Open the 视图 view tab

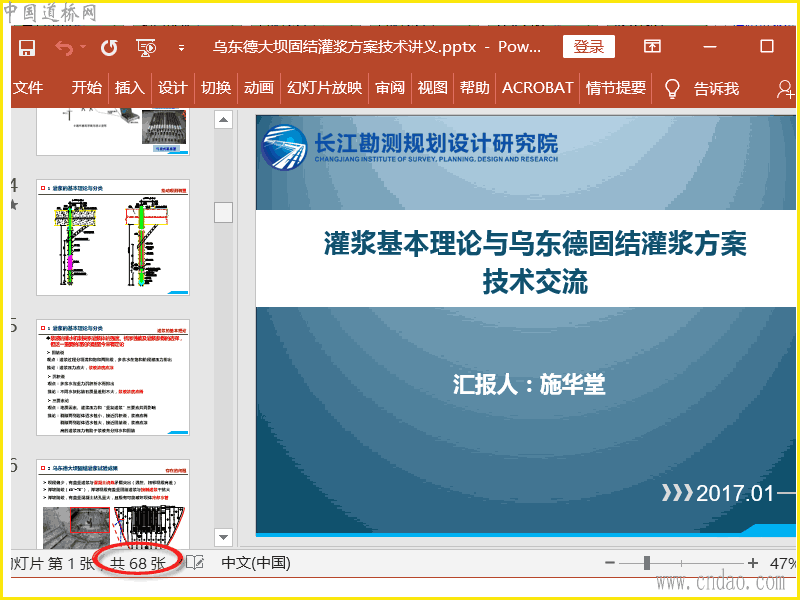[x=432, y=88]
